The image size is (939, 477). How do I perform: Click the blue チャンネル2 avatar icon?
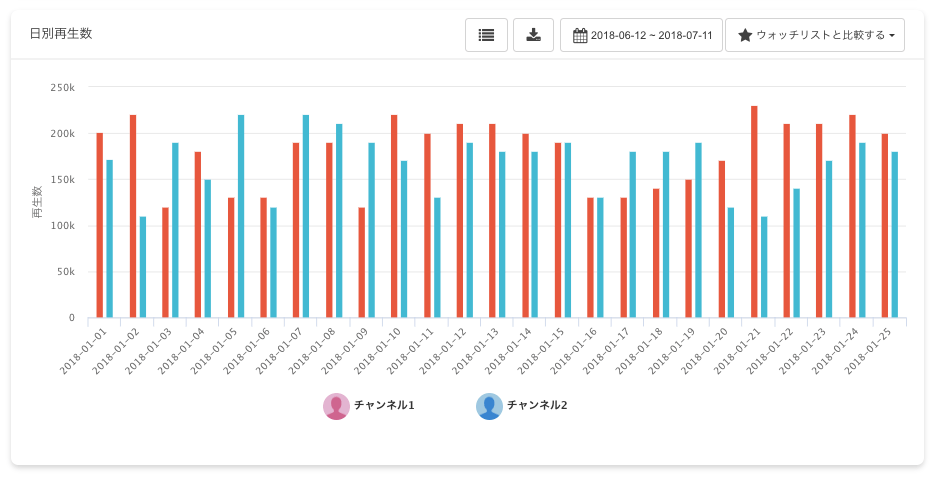489,406
